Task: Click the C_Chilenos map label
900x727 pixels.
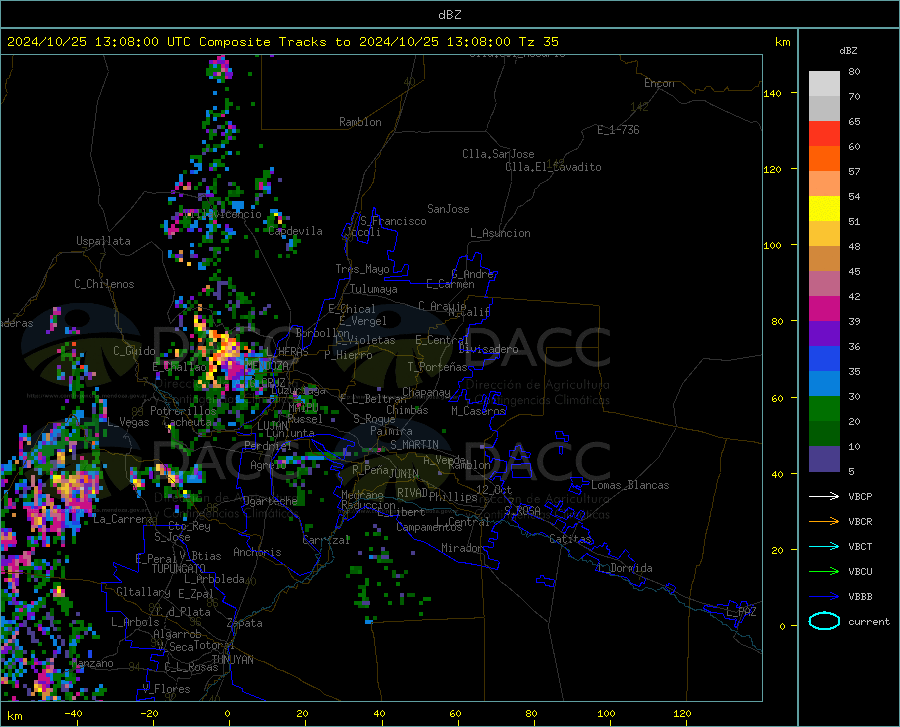Action: [104, 284]
